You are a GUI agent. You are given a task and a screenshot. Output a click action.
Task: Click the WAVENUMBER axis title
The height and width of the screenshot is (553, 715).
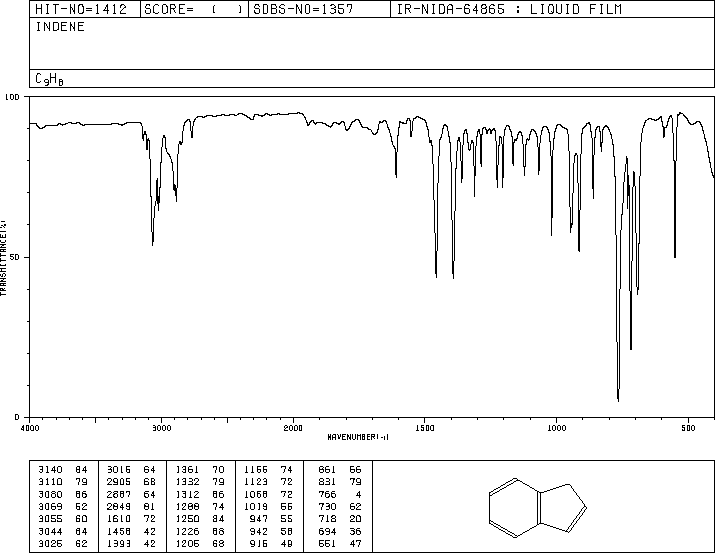358,437
